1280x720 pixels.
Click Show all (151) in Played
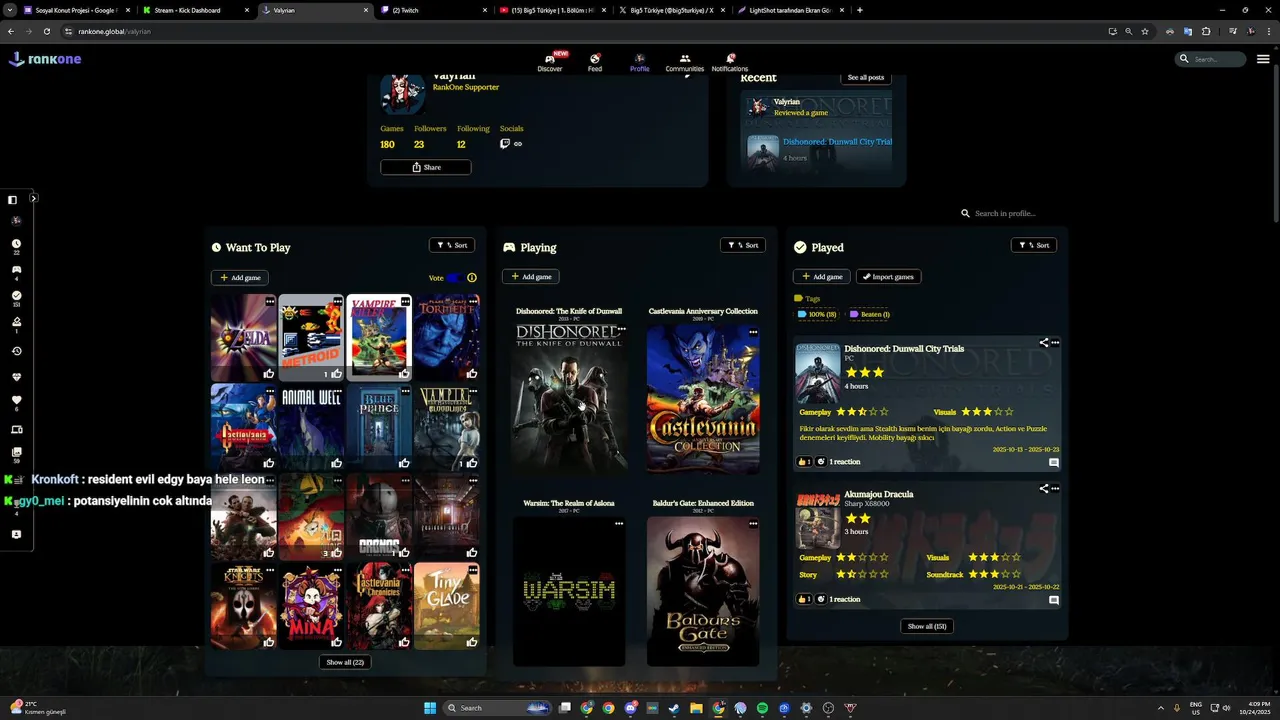pos(926,626)
